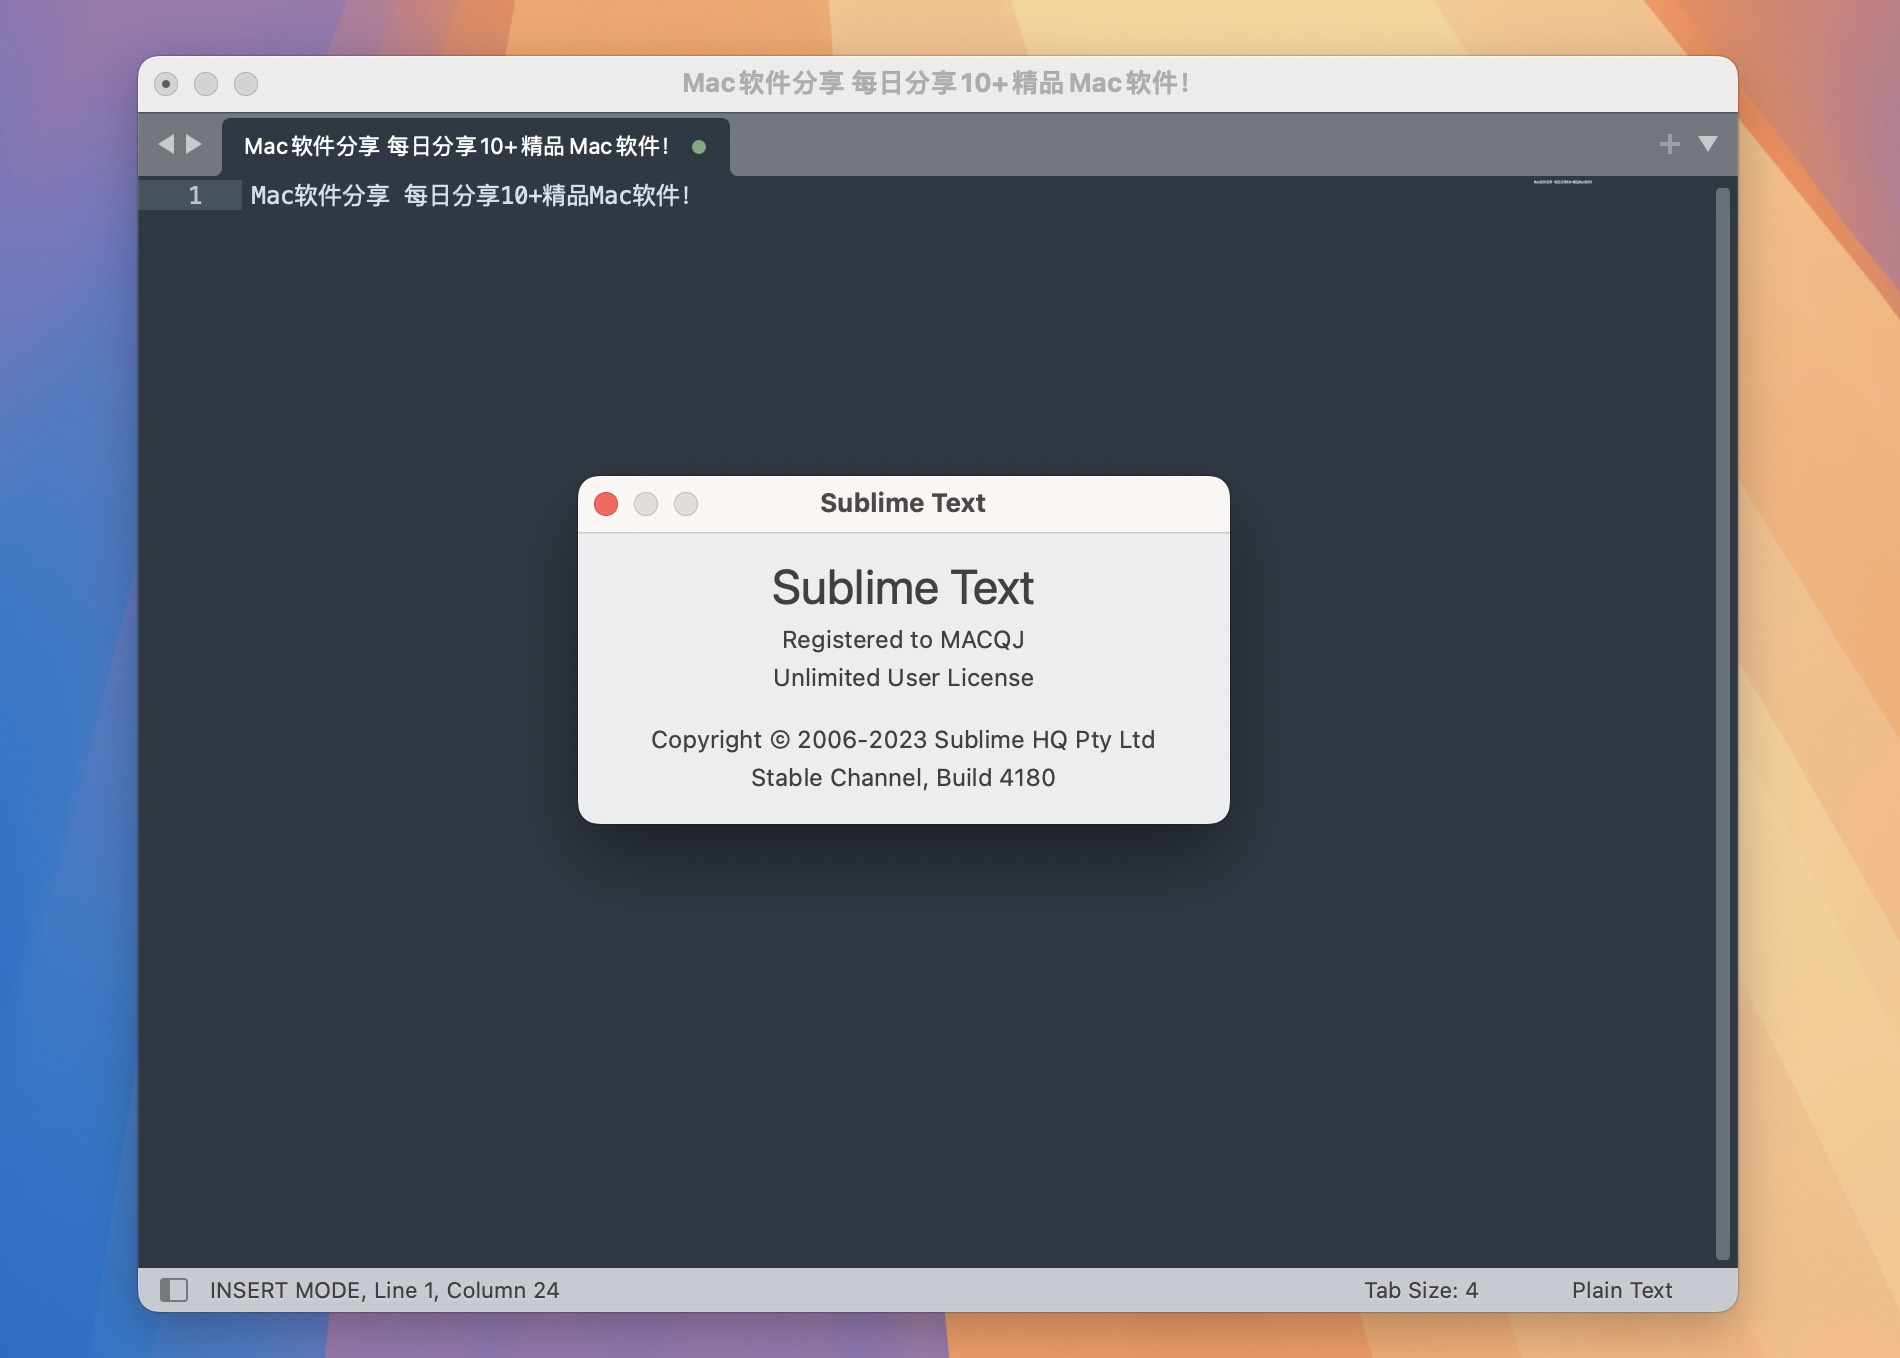Click Registered to MACQJ text
This screenshot has height=1358, width=1900.
(x=903, y=640)
